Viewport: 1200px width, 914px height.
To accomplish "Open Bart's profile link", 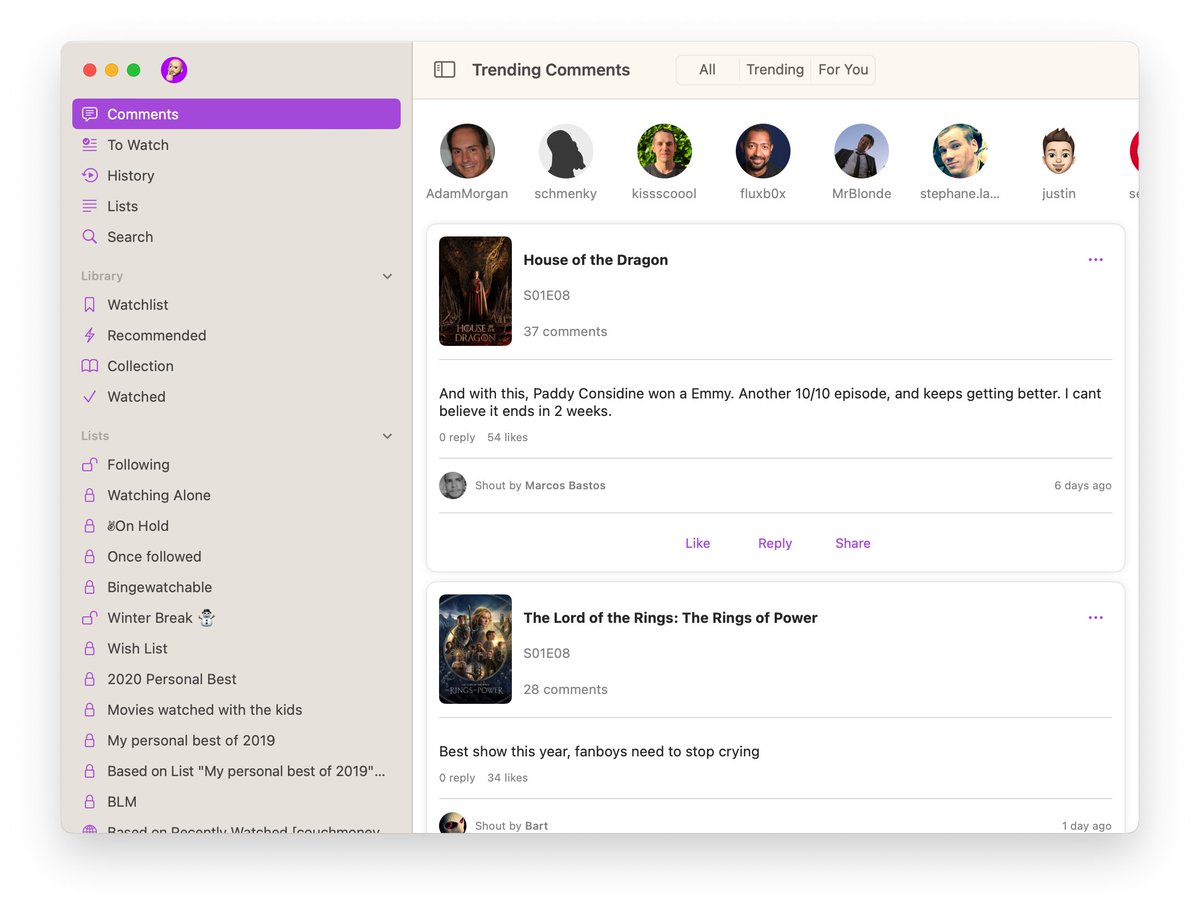I will [536, 826].
